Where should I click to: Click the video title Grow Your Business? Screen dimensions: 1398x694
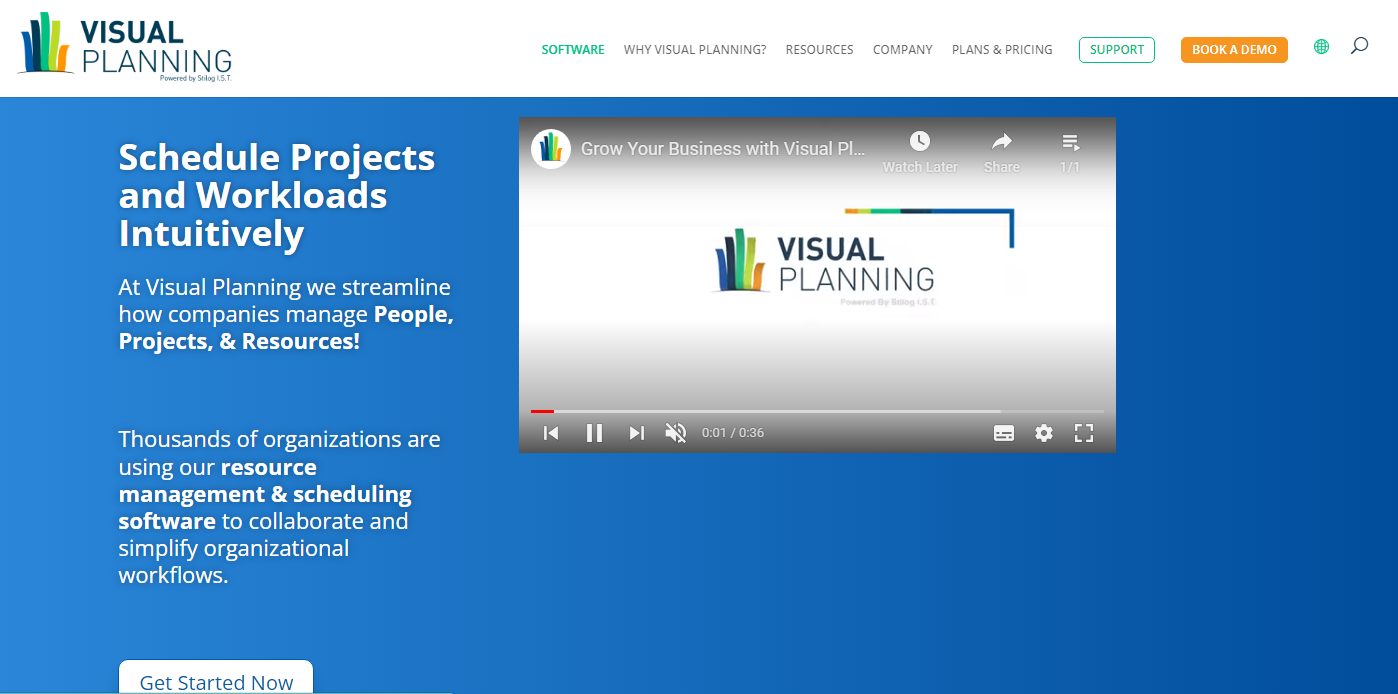pos(723,149)
